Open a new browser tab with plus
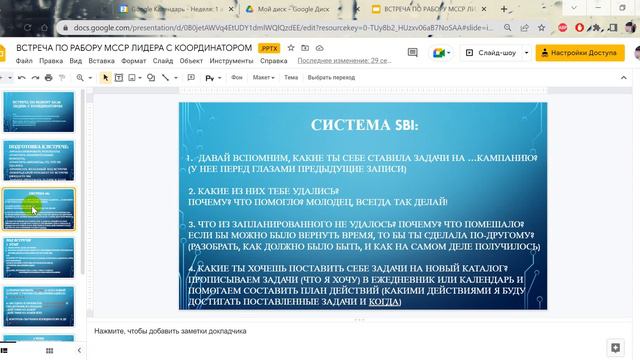The image size is (640, 360). click(x=504, y=9)
